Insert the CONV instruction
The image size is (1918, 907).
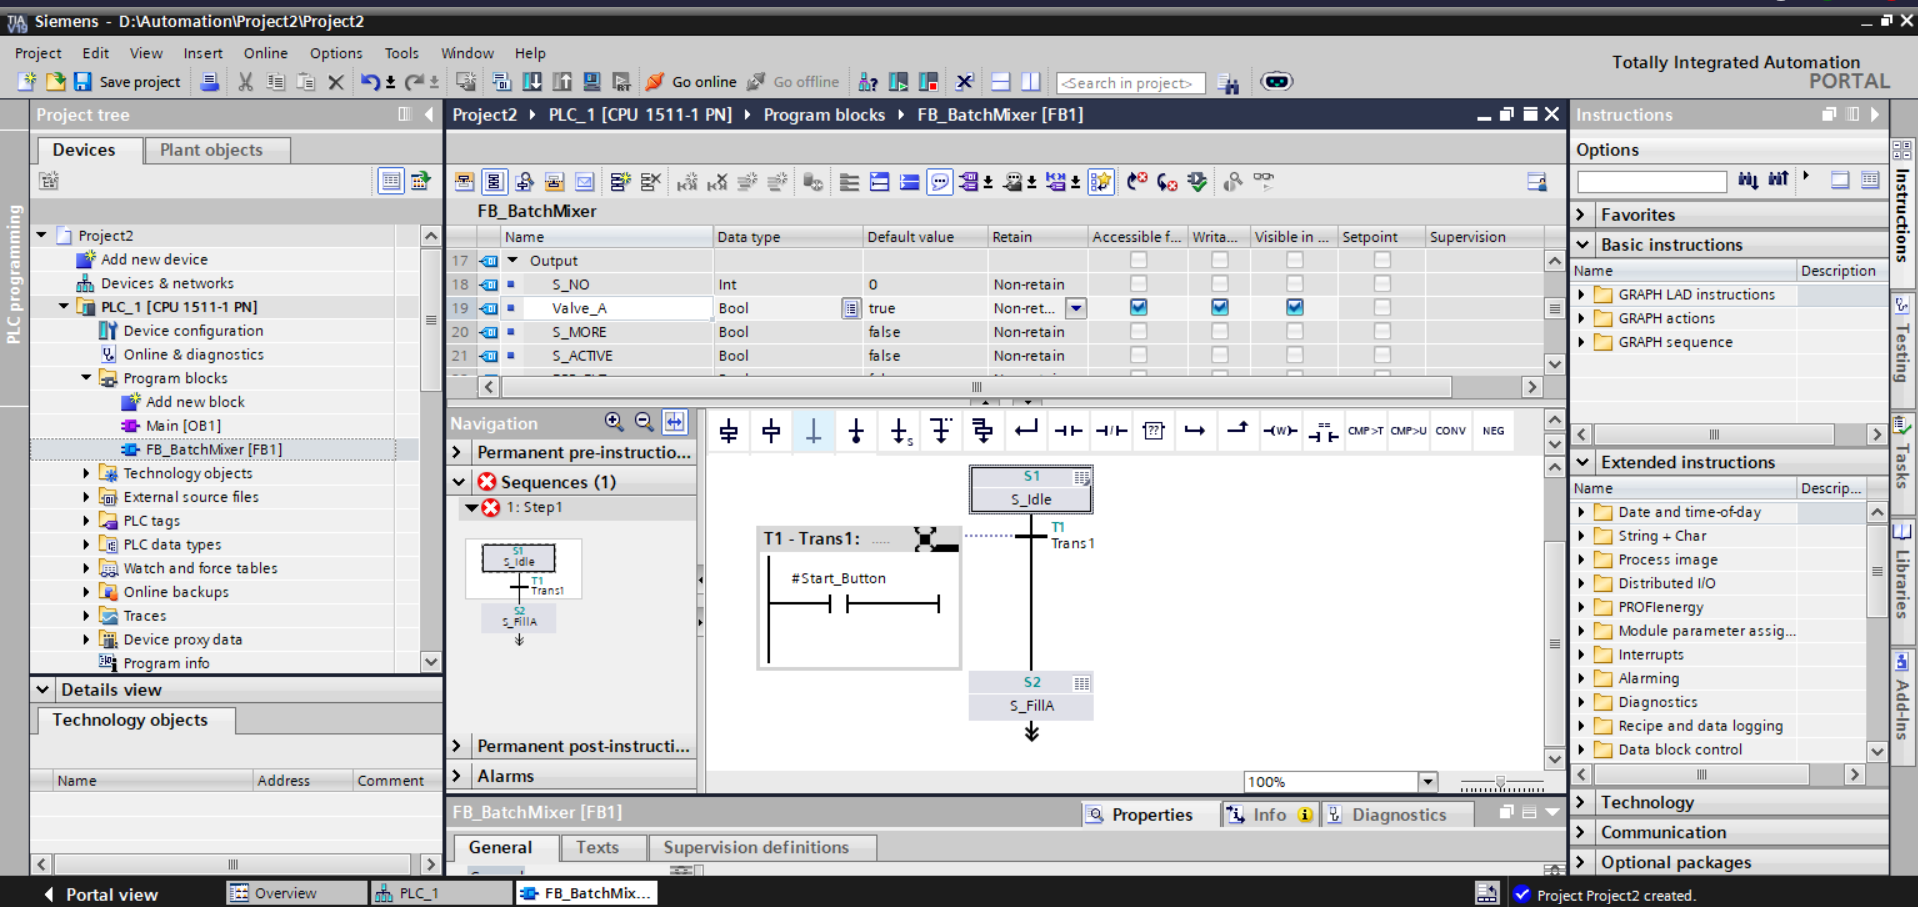1450,431
